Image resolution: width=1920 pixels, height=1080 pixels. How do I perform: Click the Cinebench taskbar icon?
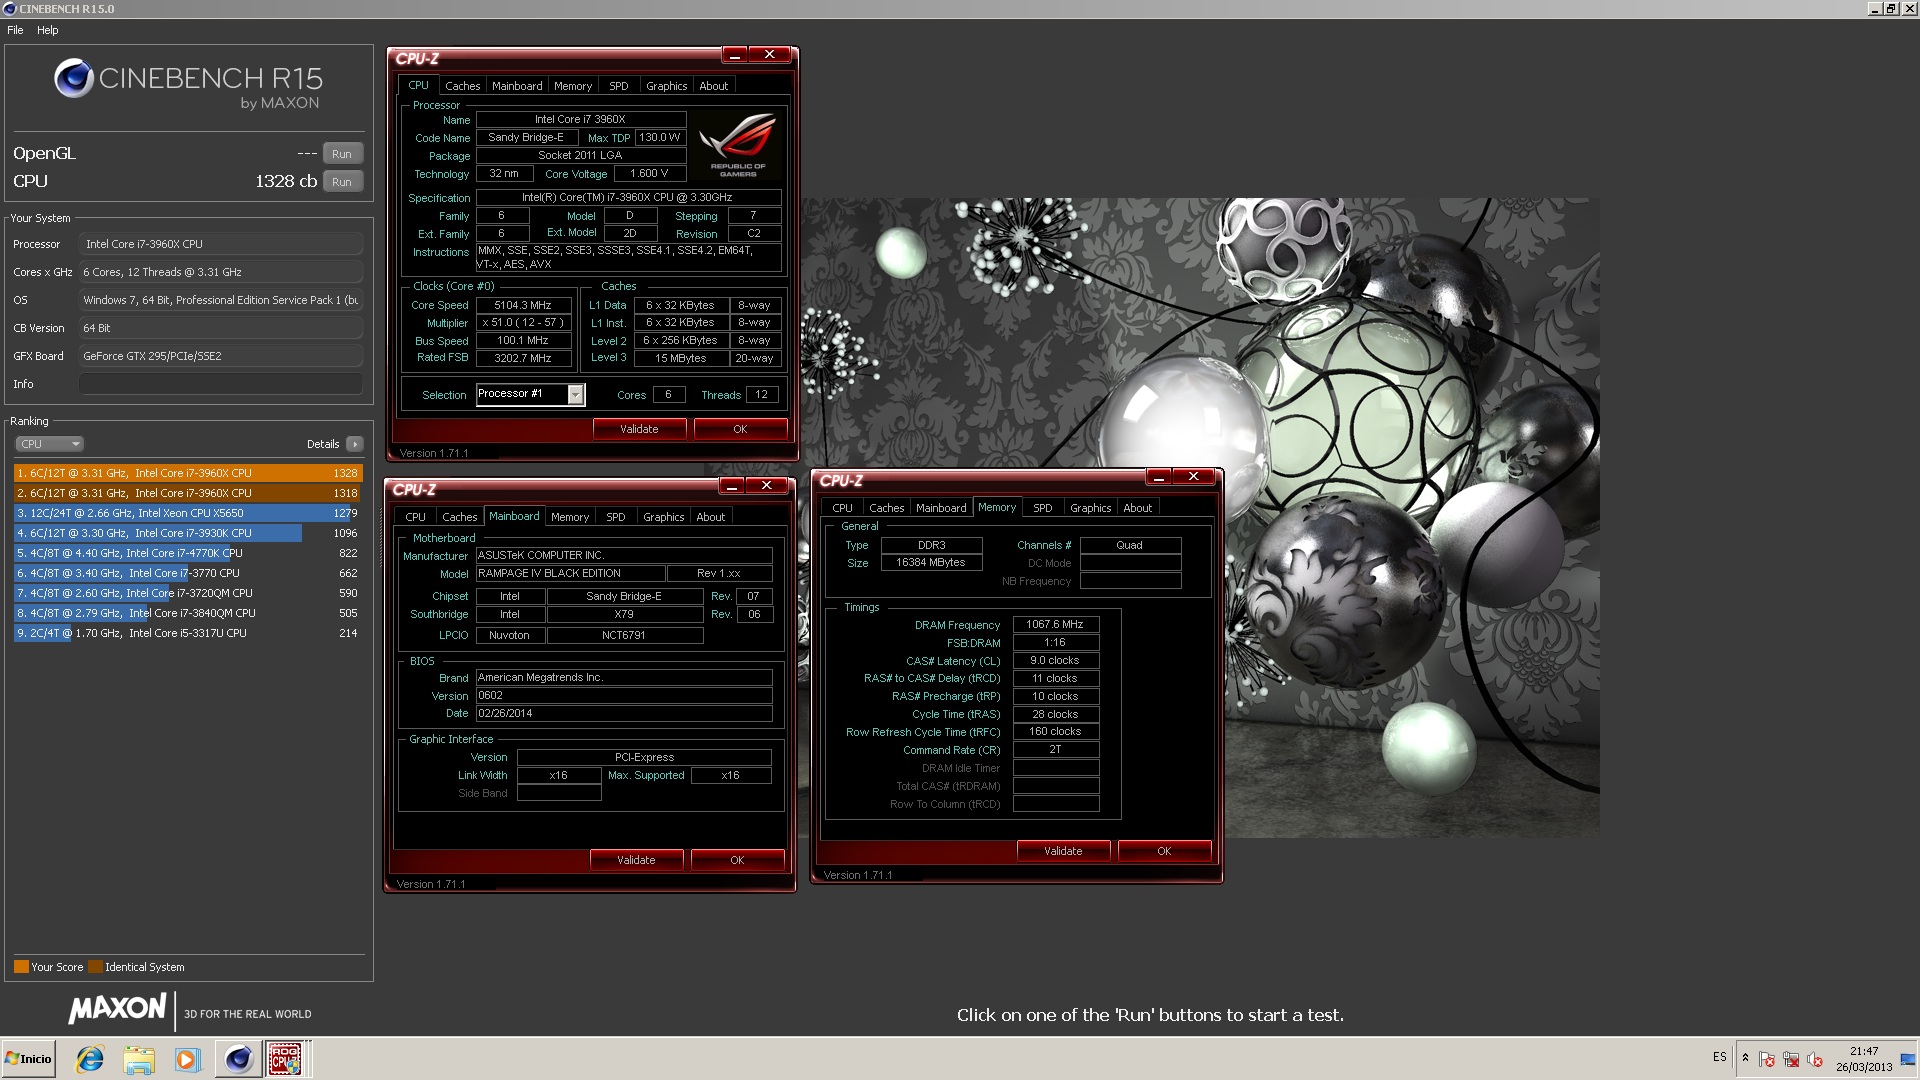(238, 1059)
